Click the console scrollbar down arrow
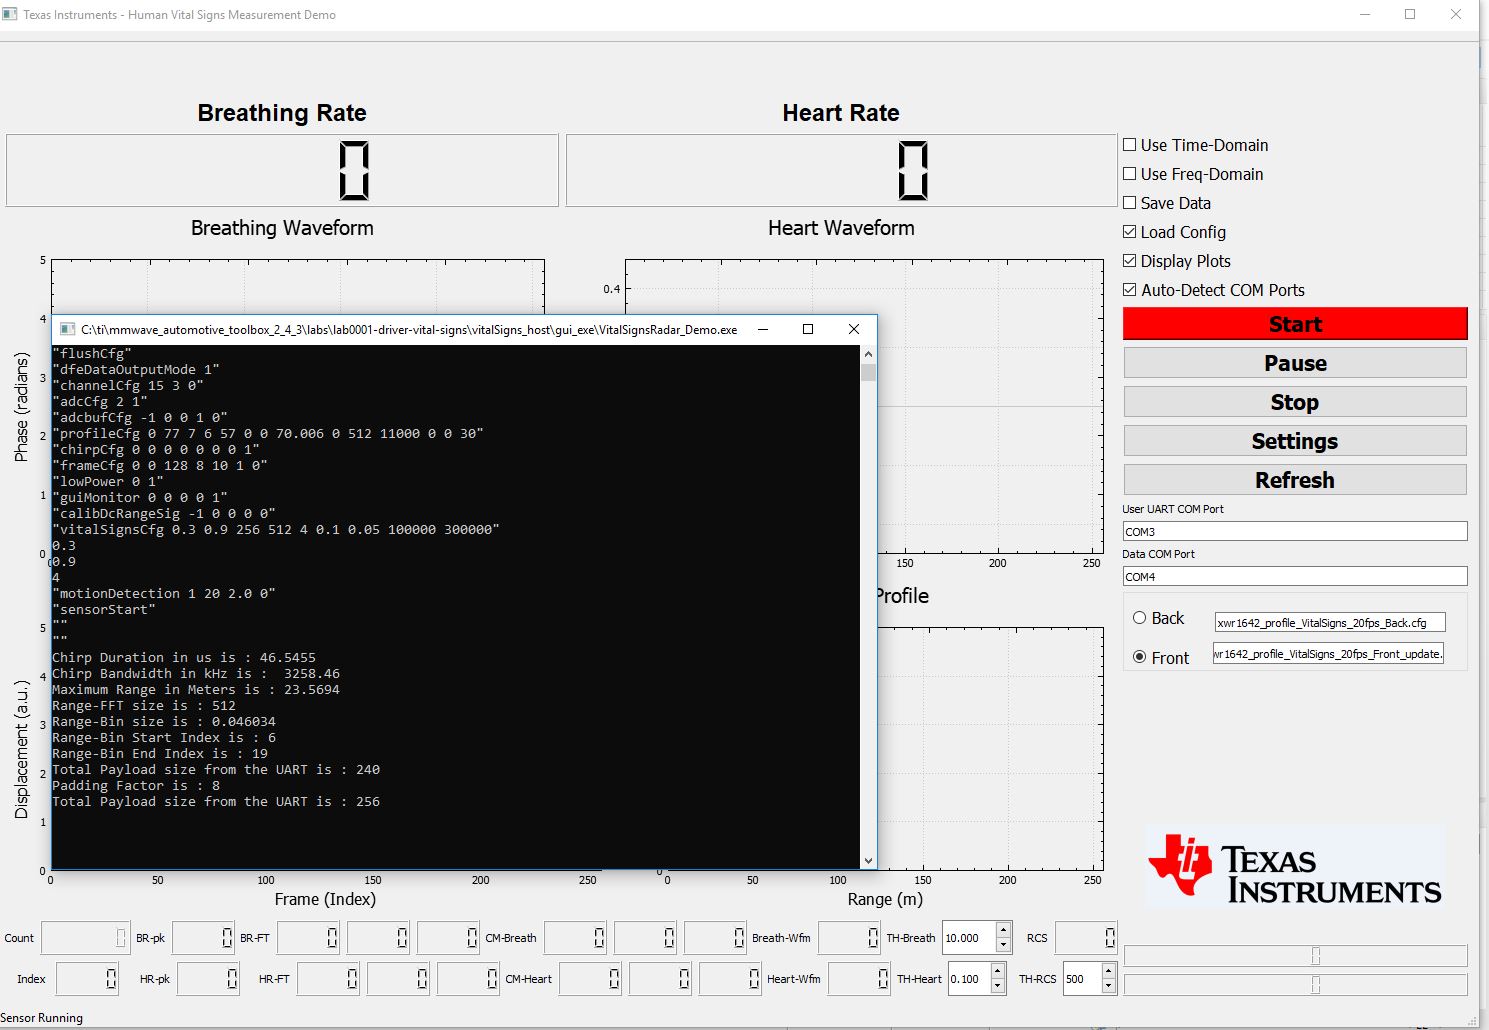This screenshot has width=1489, height=1030. 868,860
